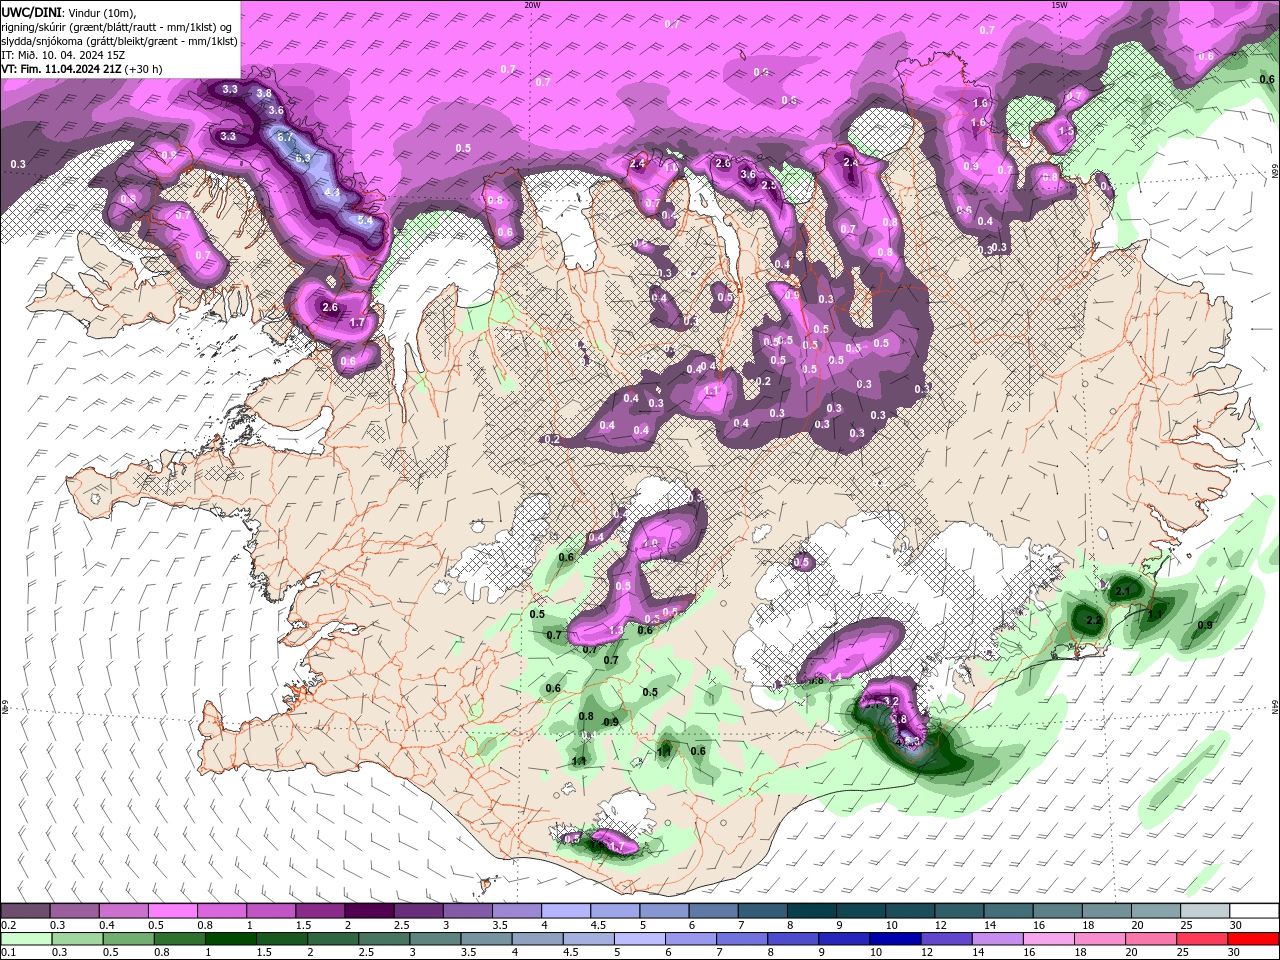Pick the bright red above-30 bottom-row swatch
The height and width of the screenshot is (960, 1280).
[x=1253, y=939]
